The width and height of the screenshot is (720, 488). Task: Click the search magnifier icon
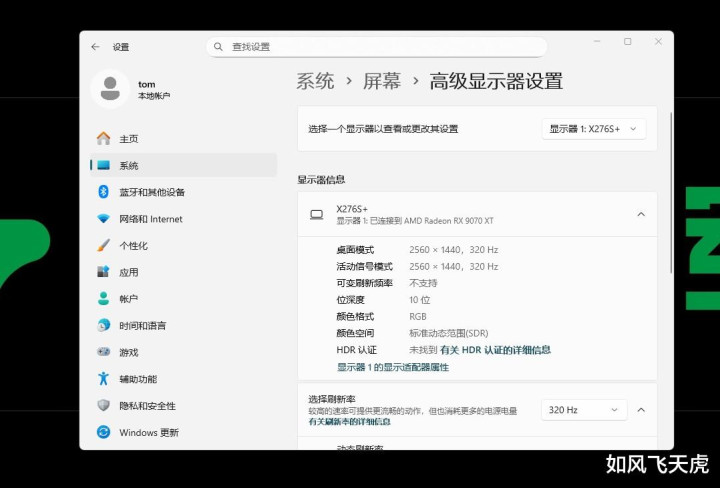pyautogui.click(x=218, y=47)
